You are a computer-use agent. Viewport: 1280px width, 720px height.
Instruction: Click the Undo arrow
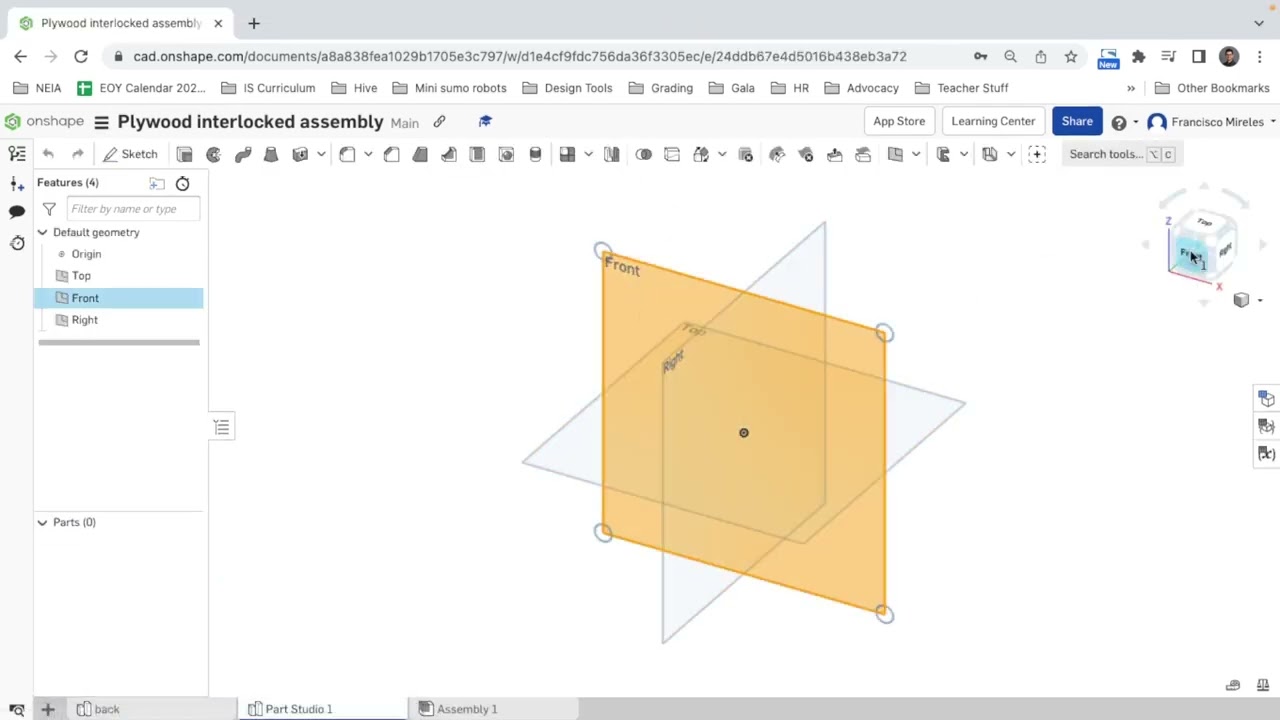click(x=48, y=154)
